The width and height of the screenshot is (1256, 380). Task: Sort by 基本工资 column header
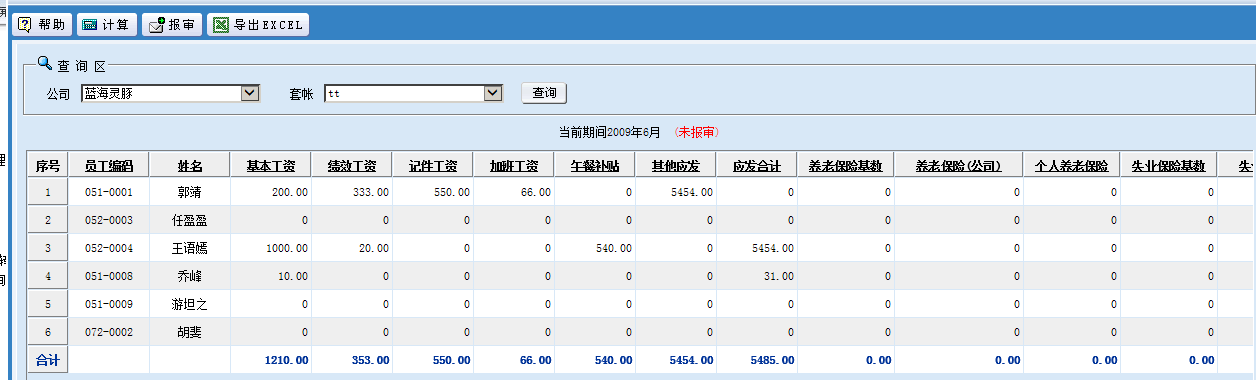pos(271,166)
